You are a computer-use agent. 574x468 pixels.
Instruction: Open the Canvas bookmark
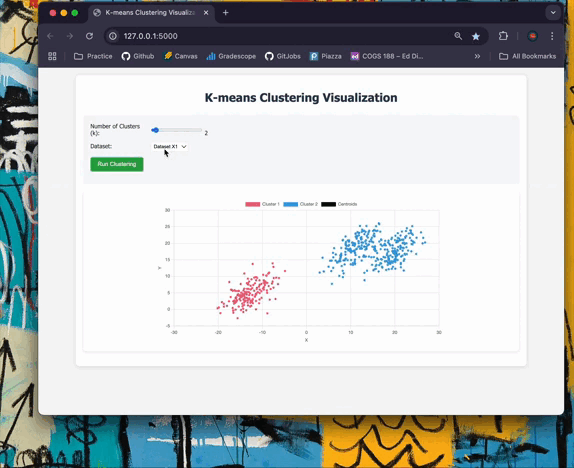pyautogui.click(x=180, y=56)
